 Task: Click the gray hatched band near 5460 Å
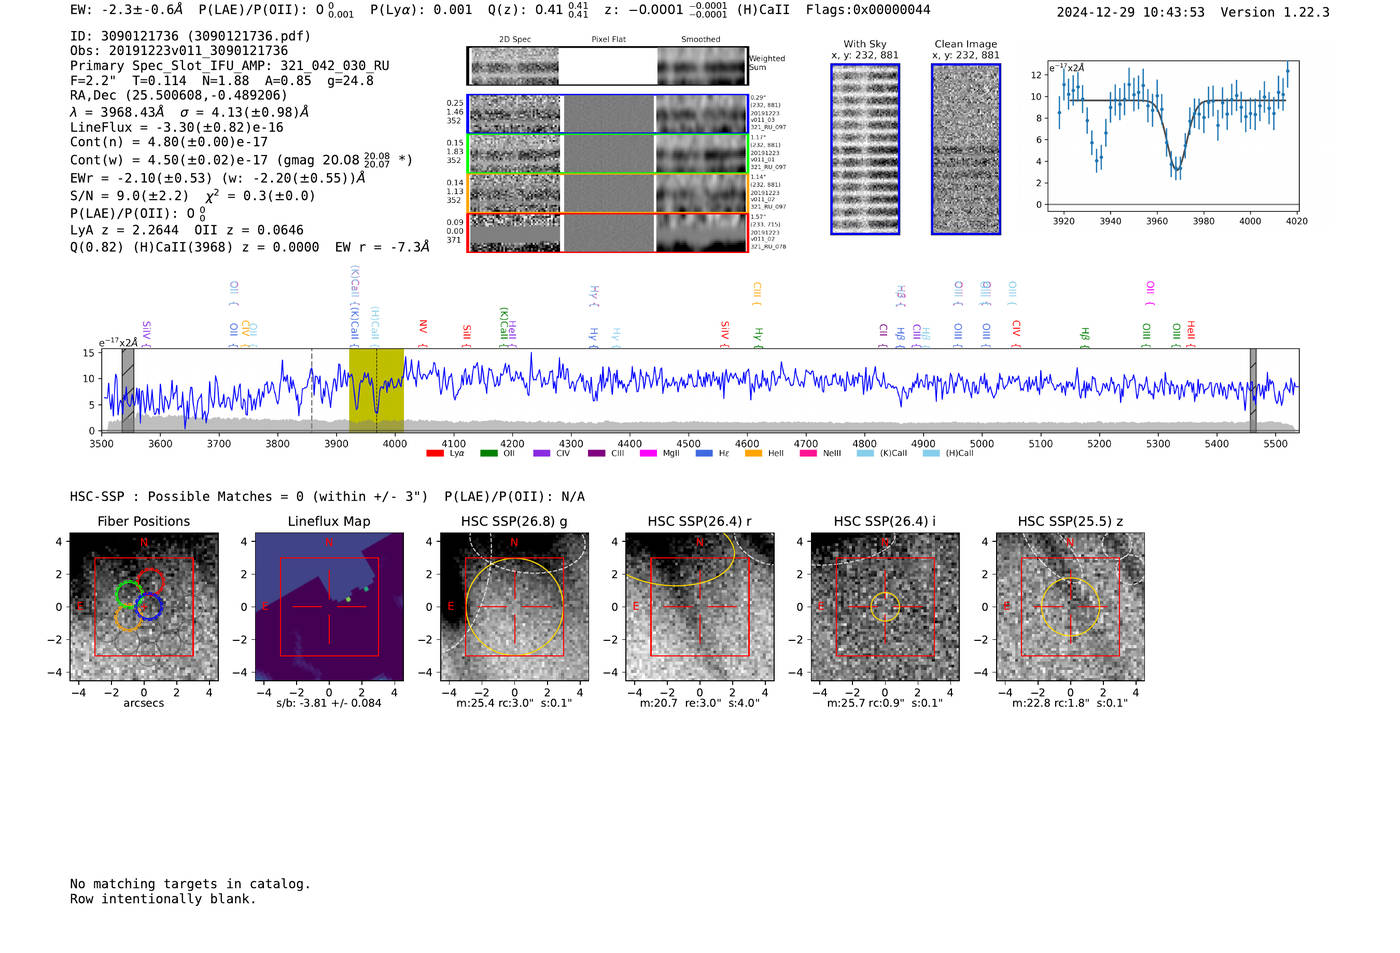pos(1253,390)
